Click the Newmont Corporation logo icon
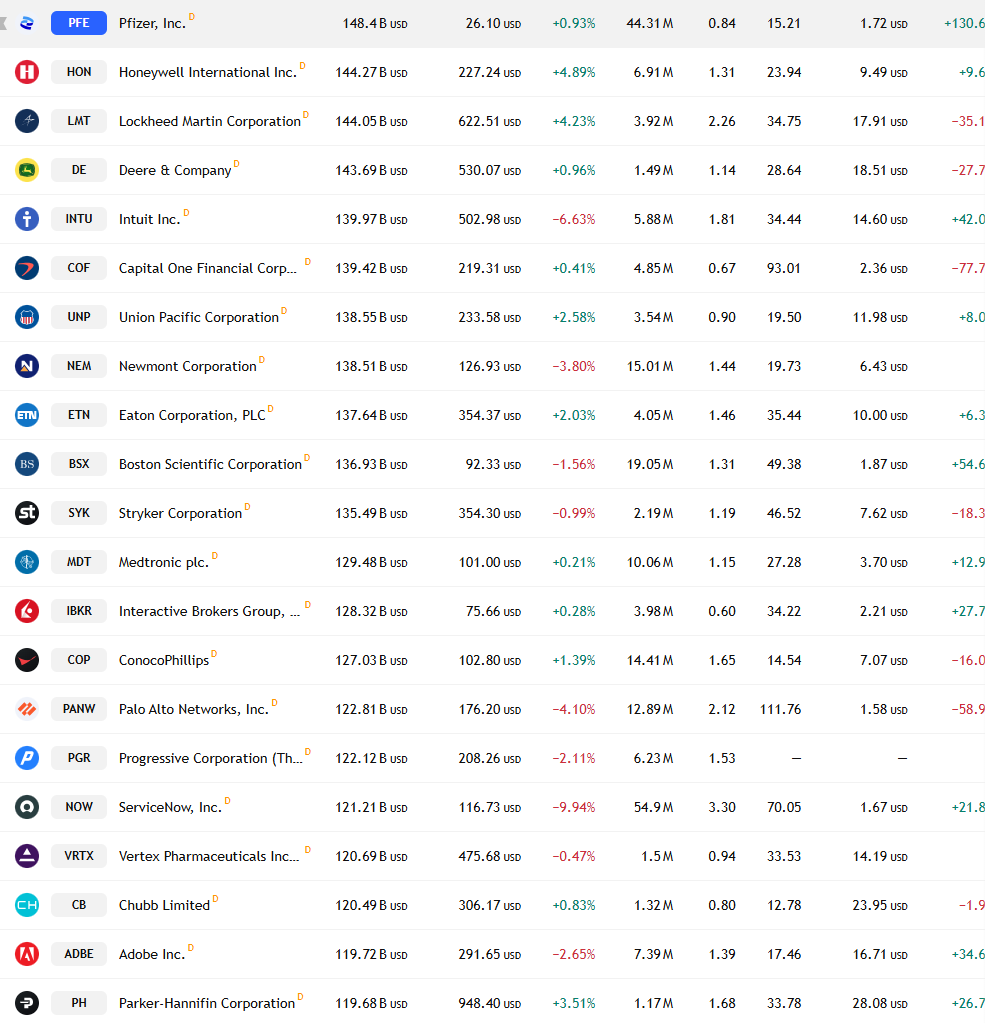This screenshot has height=1023, width=985. point(27,366)
